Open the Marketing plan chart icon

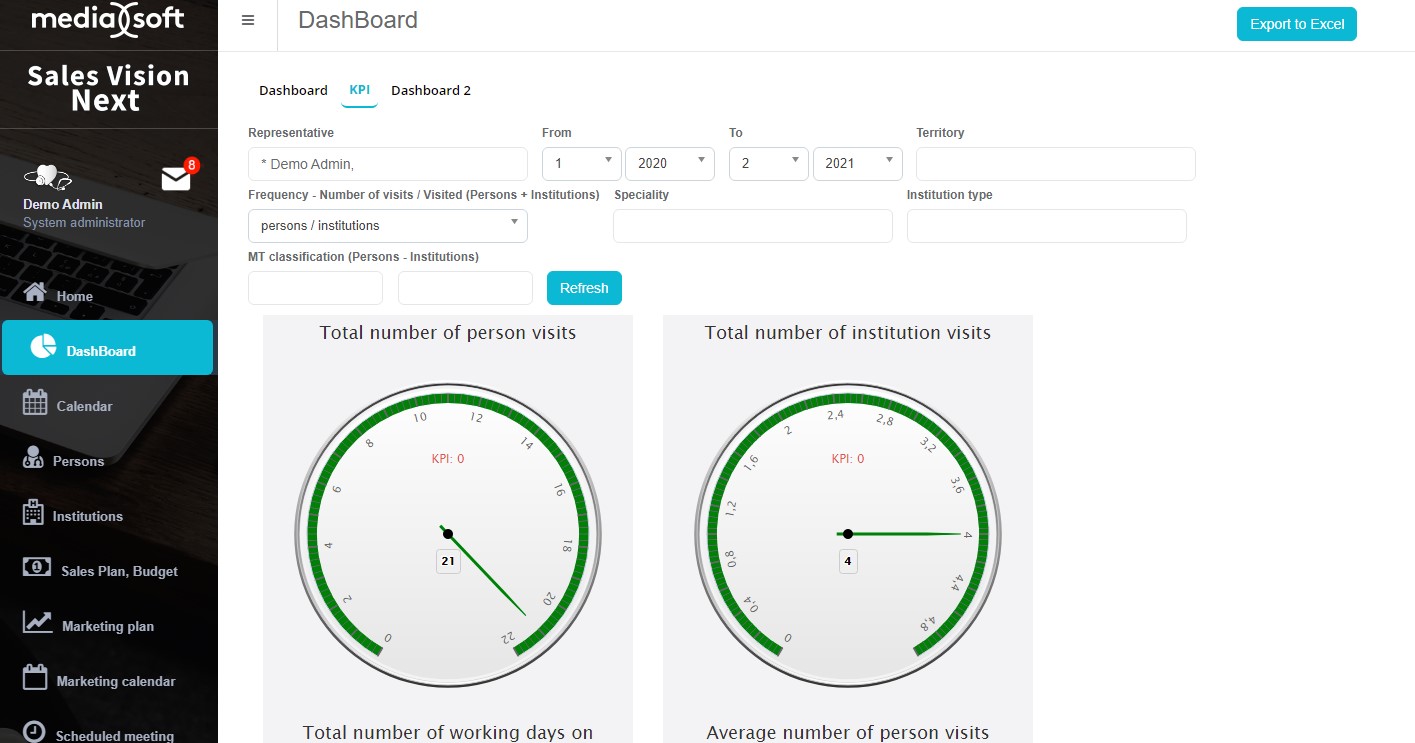38,622
